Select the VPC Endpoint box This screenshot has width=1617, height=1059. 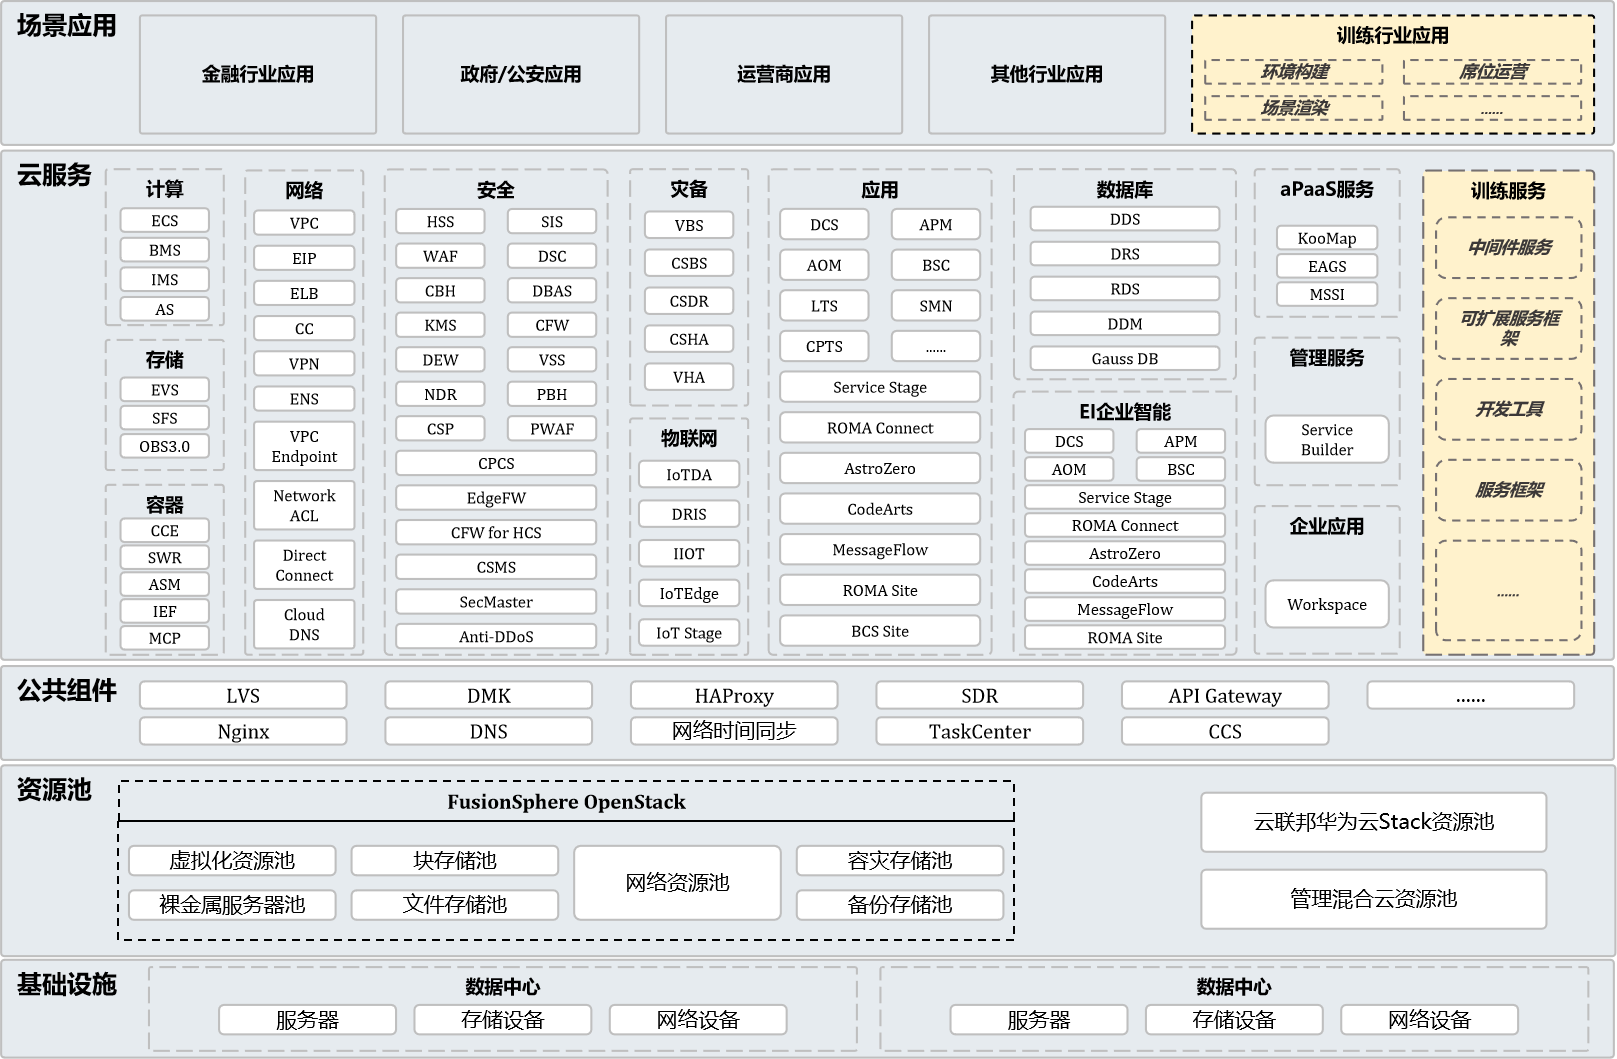click(304, 446)
